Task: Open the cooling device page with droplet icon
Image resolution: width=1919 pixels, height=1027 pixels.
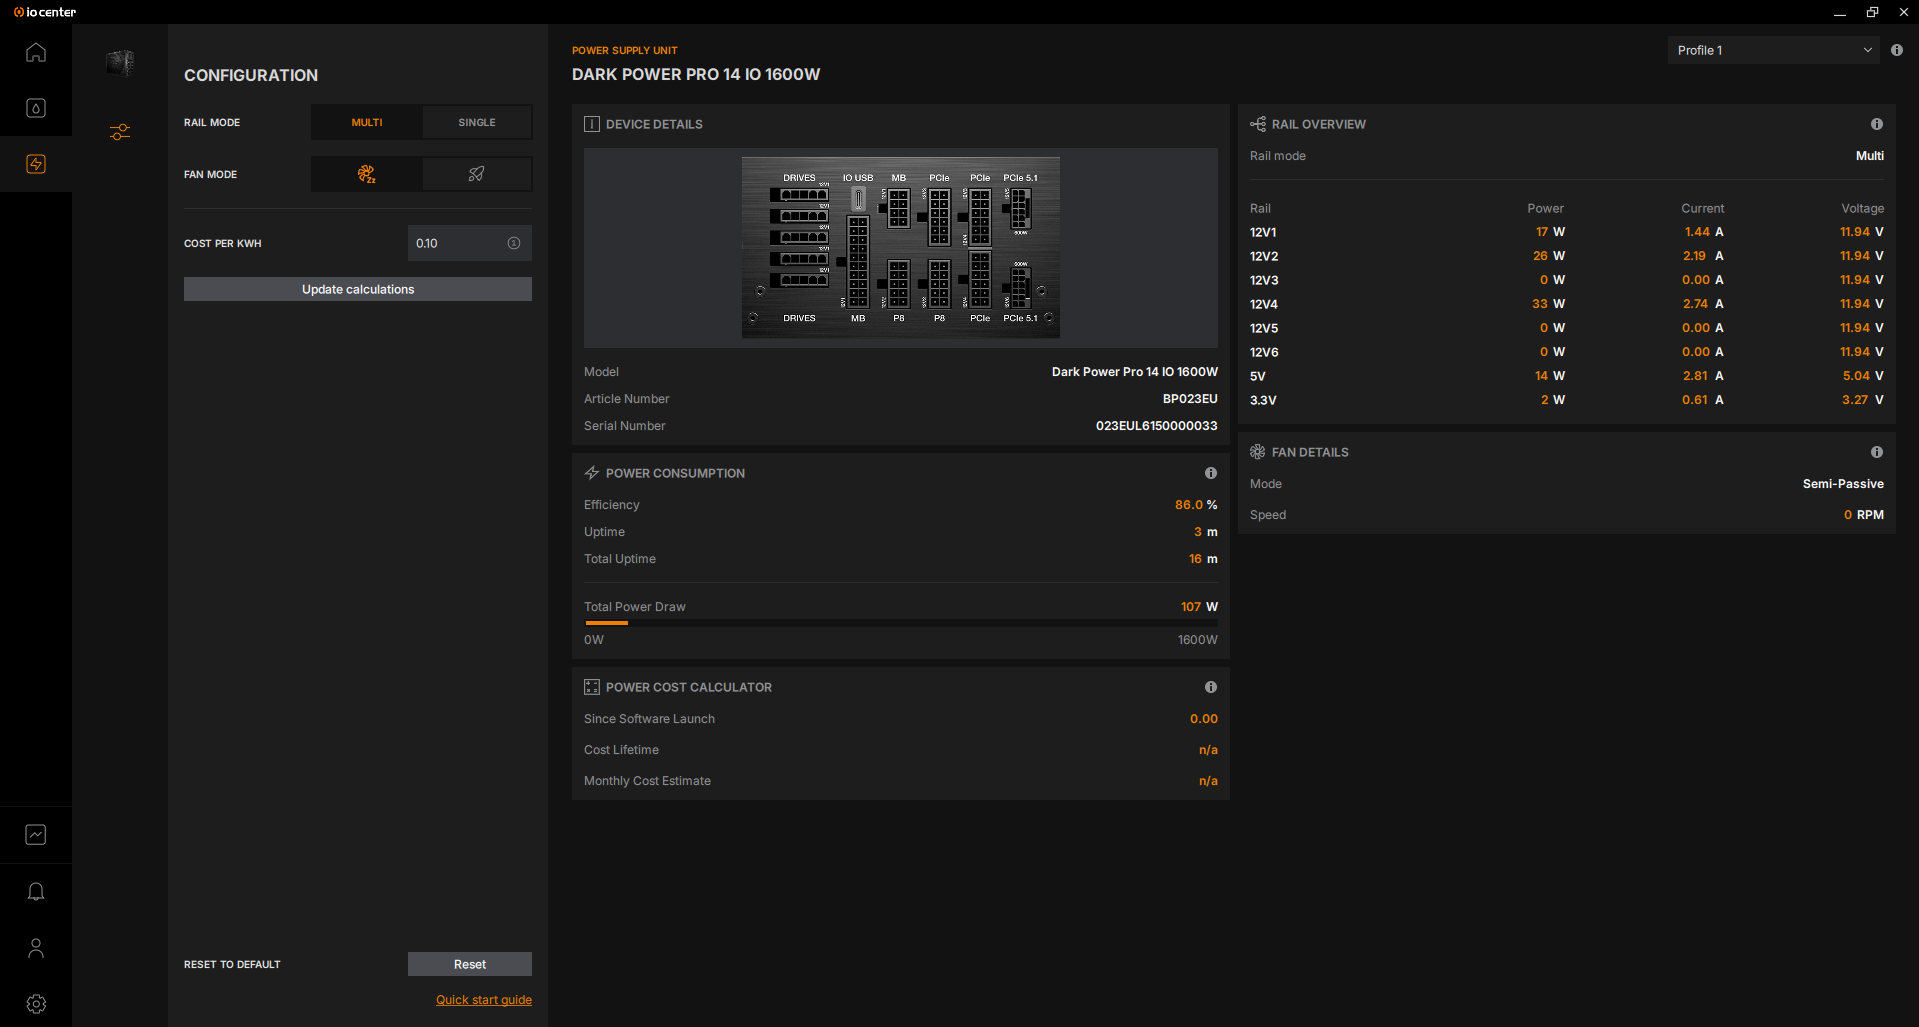Action: pyautogui.click(x=36, y=108)
